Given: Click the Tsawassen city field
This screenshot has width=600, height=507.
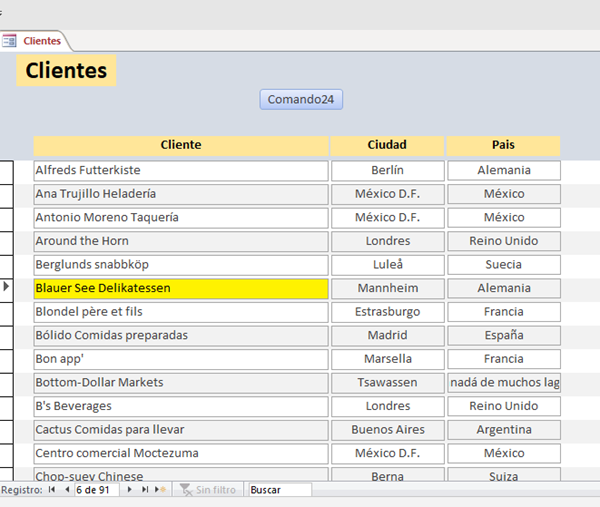Looking at the screenshot, I should (387, 382).
